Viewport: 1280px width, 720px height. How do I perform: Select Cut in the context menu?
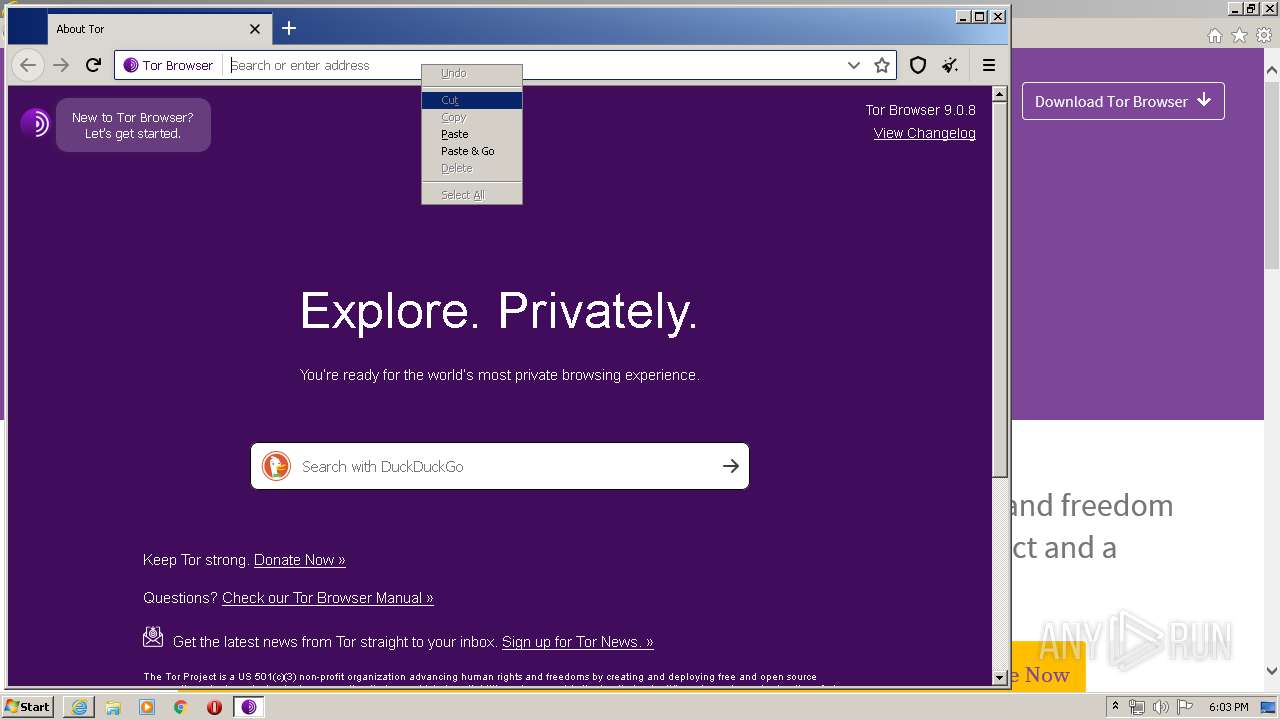pos(472,100)
